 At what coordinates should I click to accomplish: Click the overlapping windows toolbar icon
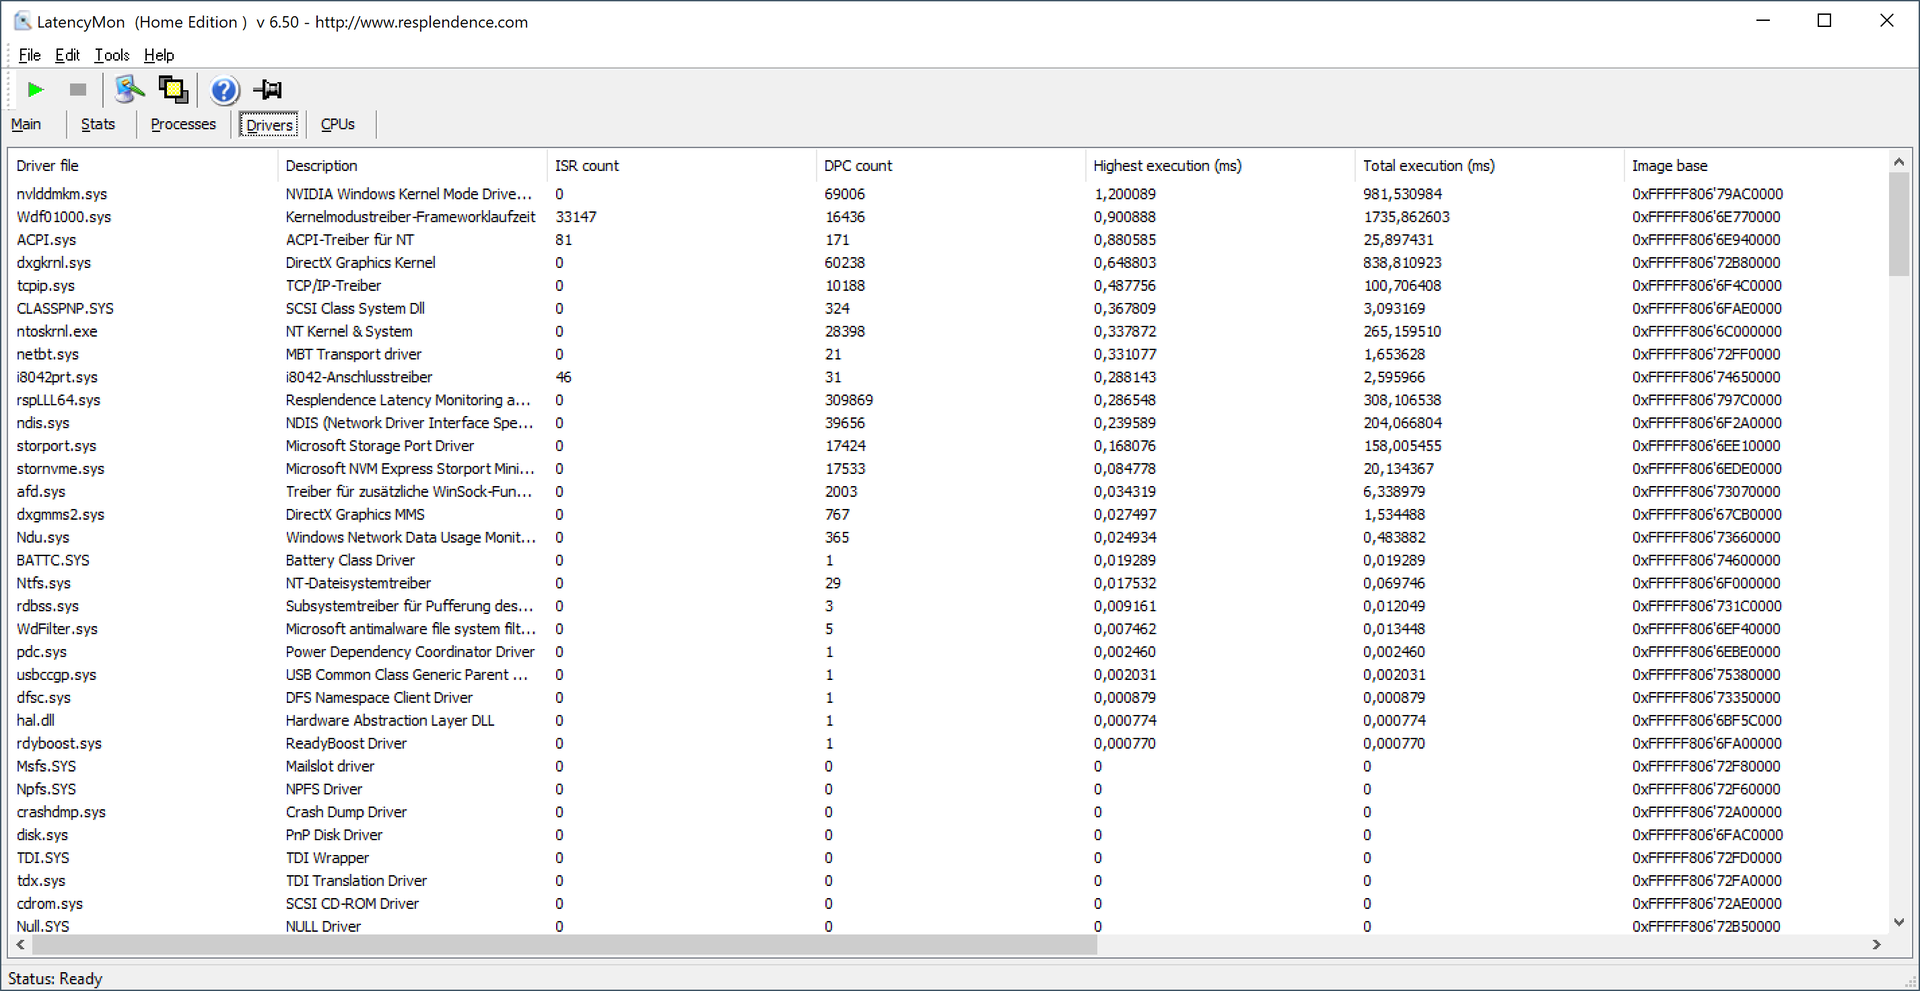[x=174, y=90]
